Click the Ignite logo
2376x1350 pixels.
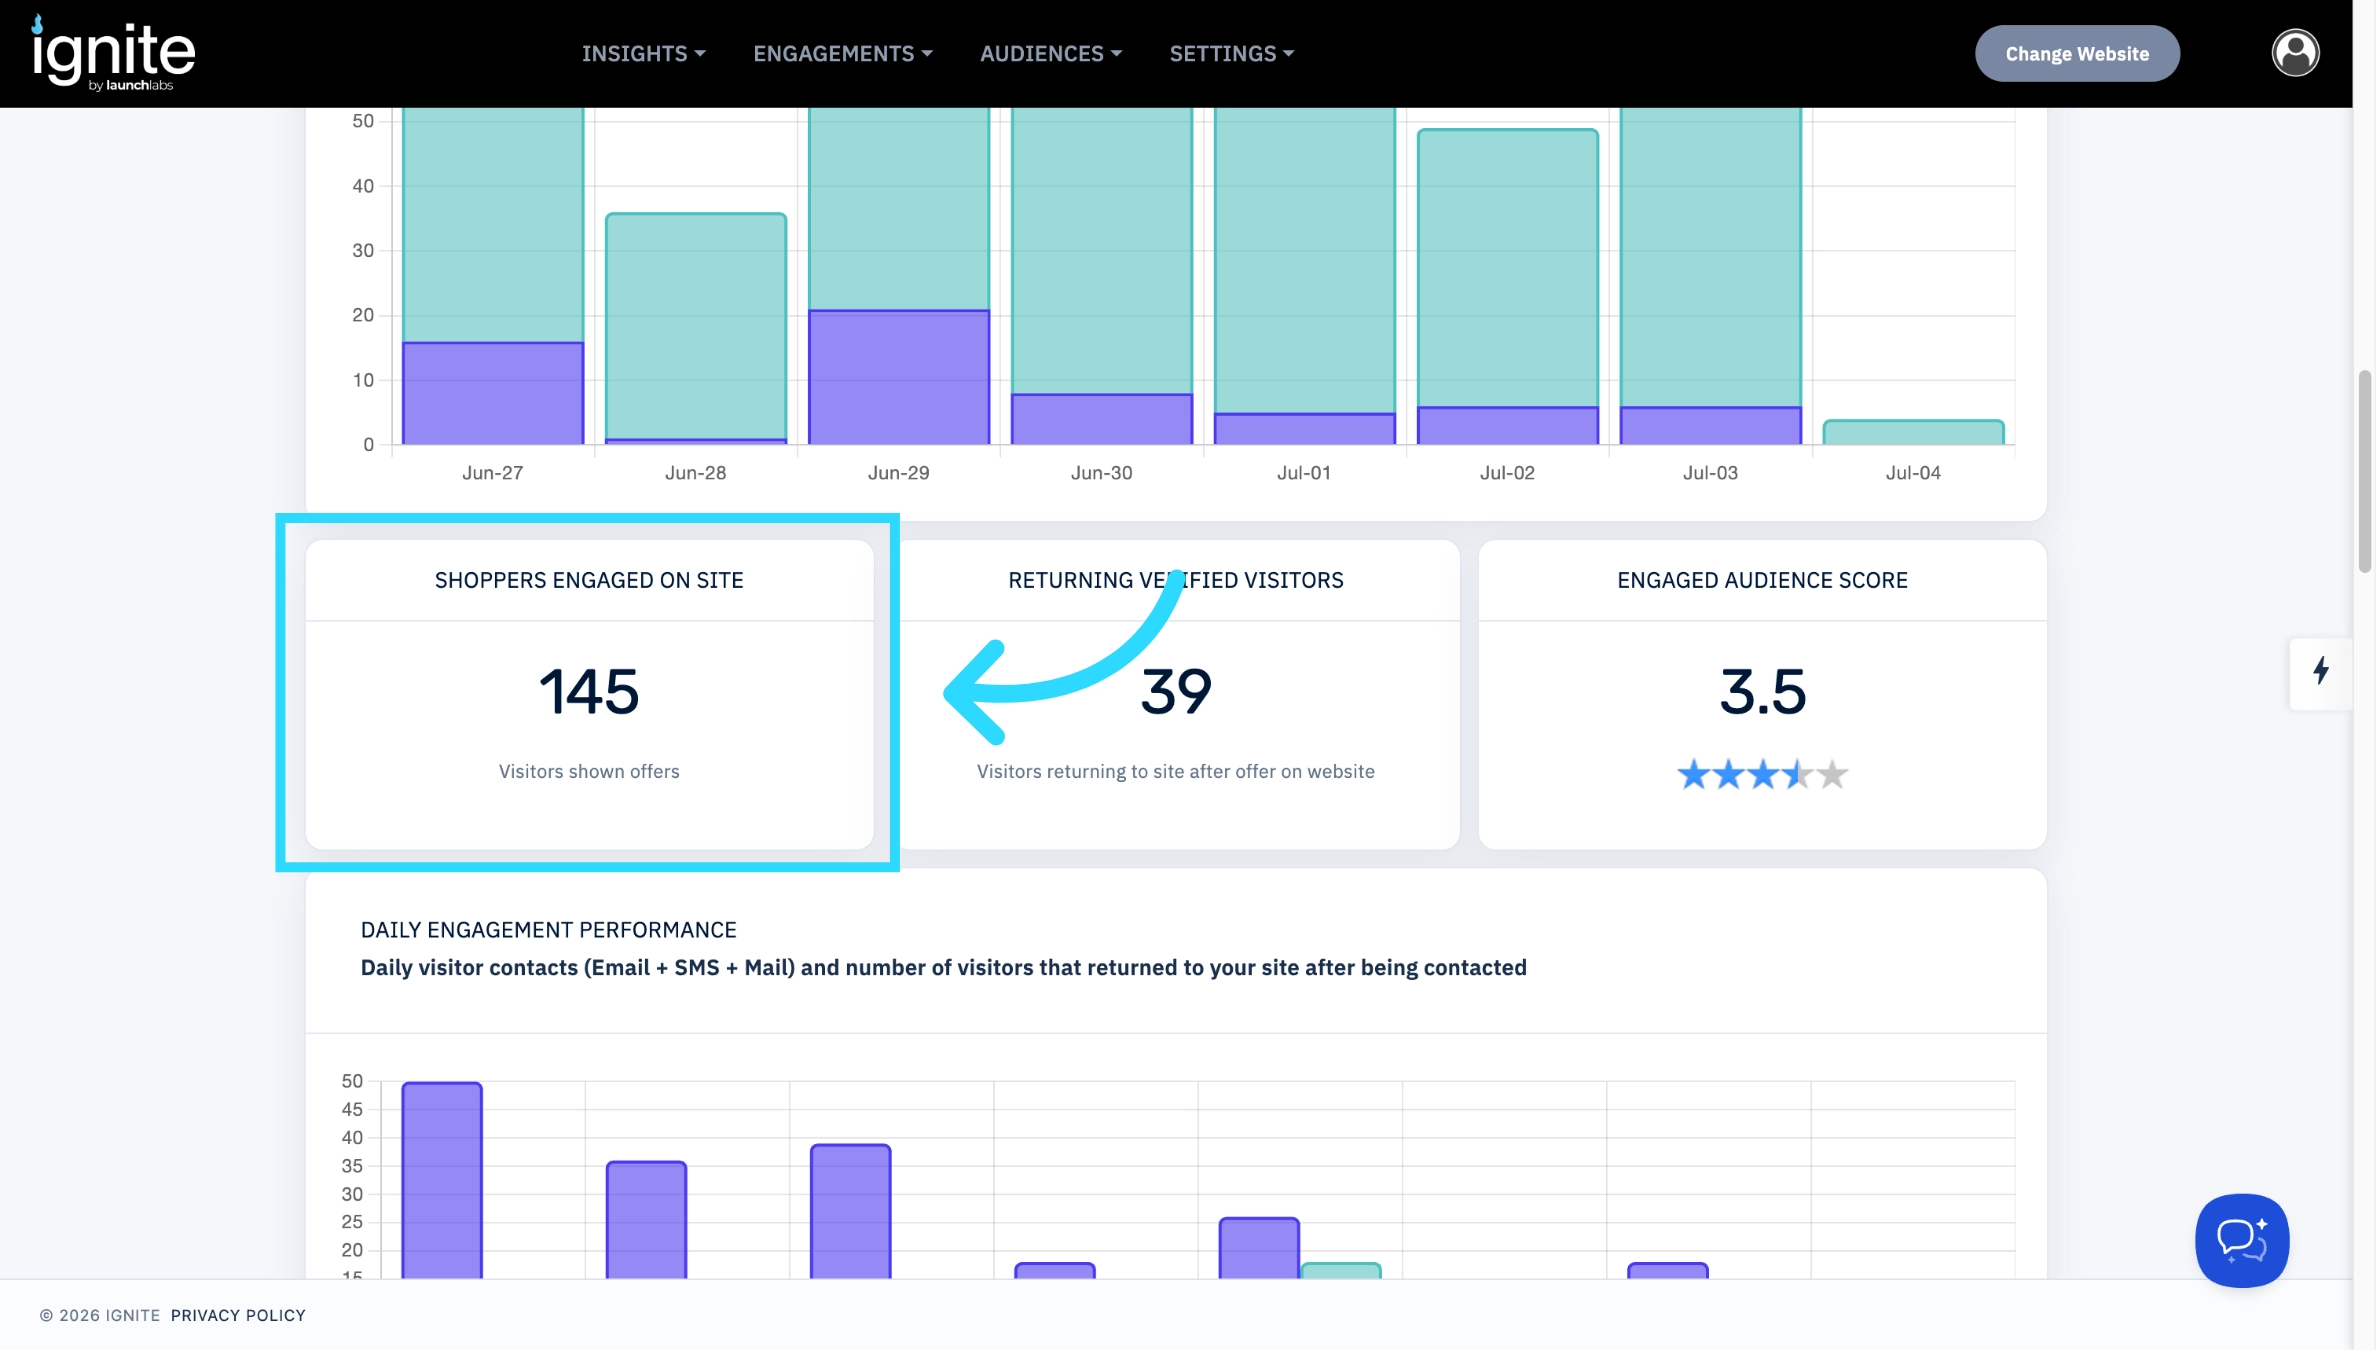(113, 53)
